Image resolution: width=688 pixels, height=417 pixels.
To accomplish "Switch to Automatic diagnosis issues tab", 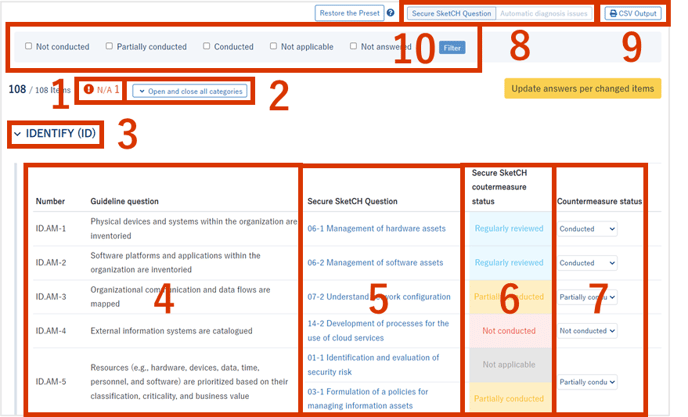I will 544,14.
